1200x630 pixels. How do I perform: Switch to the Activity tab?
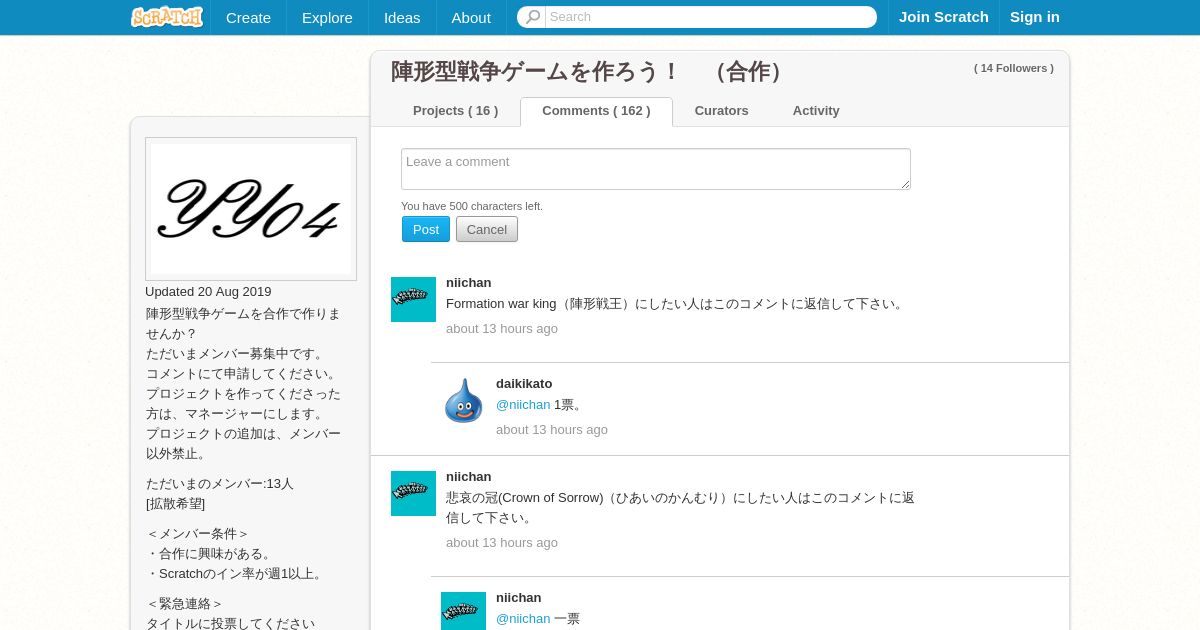[x=816, y=111]
